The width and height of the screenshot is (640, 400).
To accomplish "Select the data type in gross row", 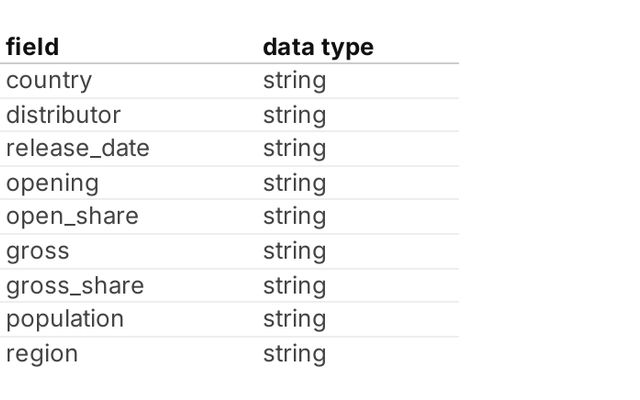I will [294, 251].
